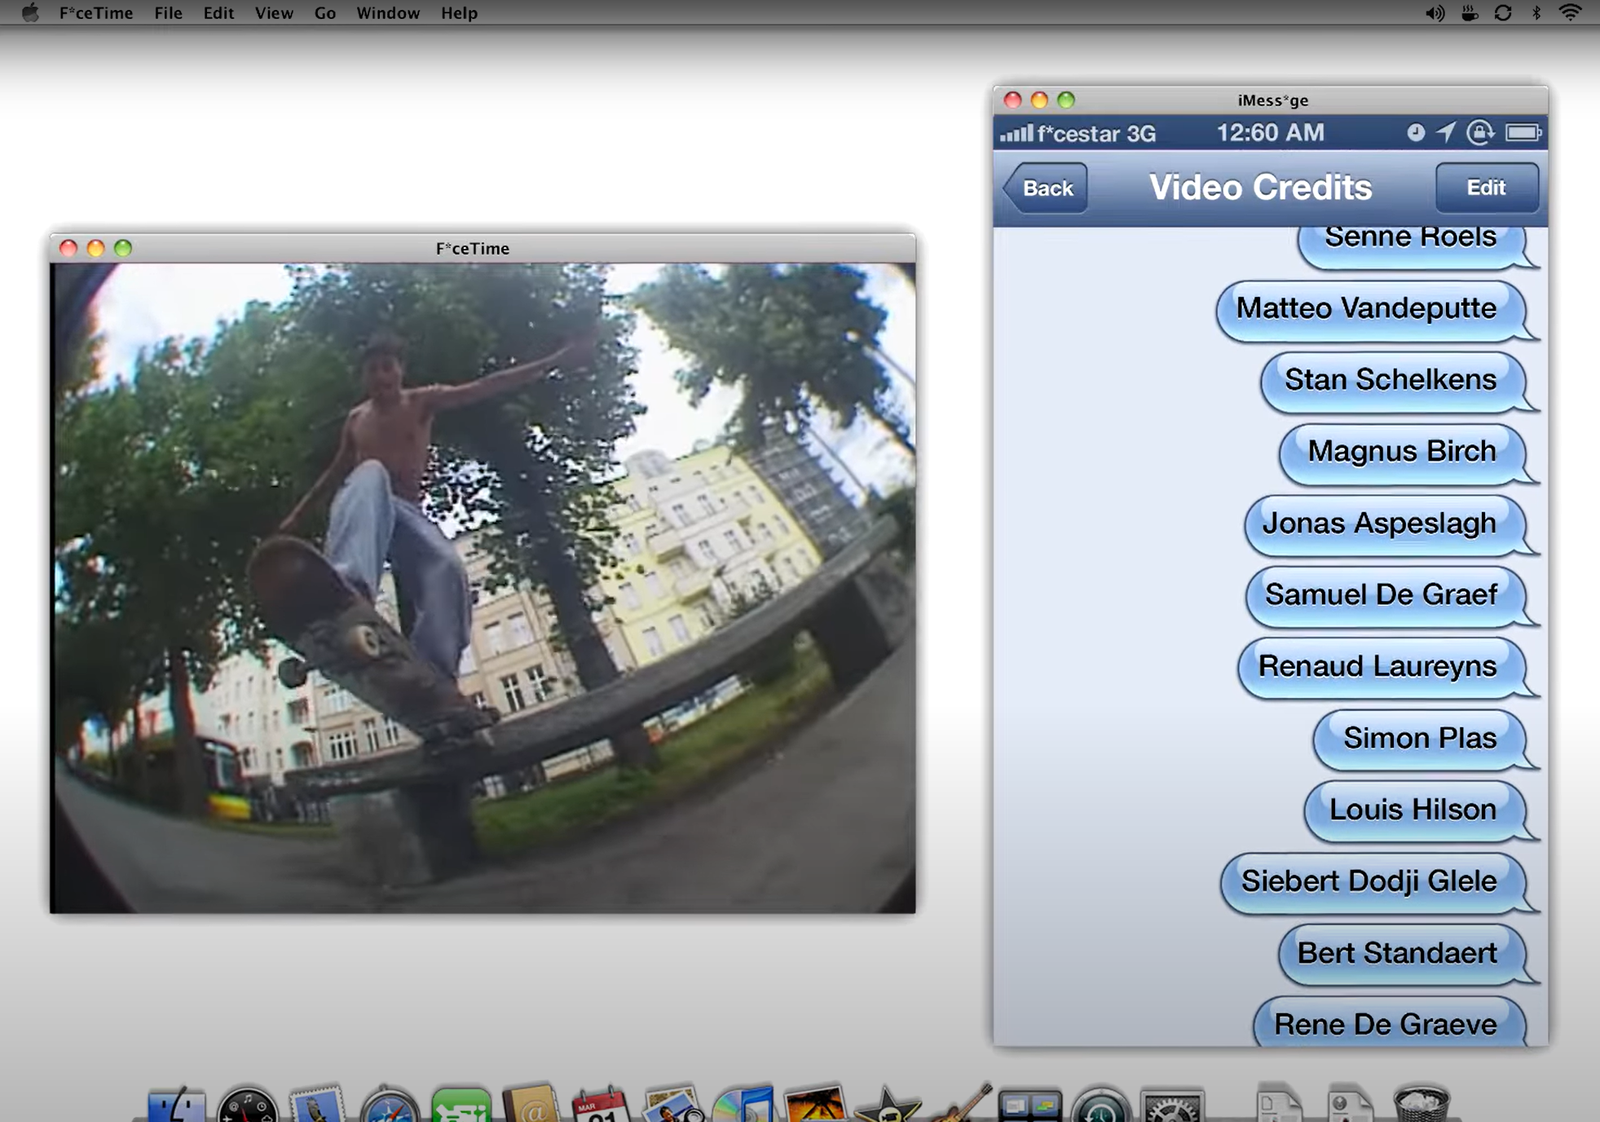Screen dimensions: 1600x1122
Task: Select the Bert Standaert message bubble
Action: point(1407,955)
